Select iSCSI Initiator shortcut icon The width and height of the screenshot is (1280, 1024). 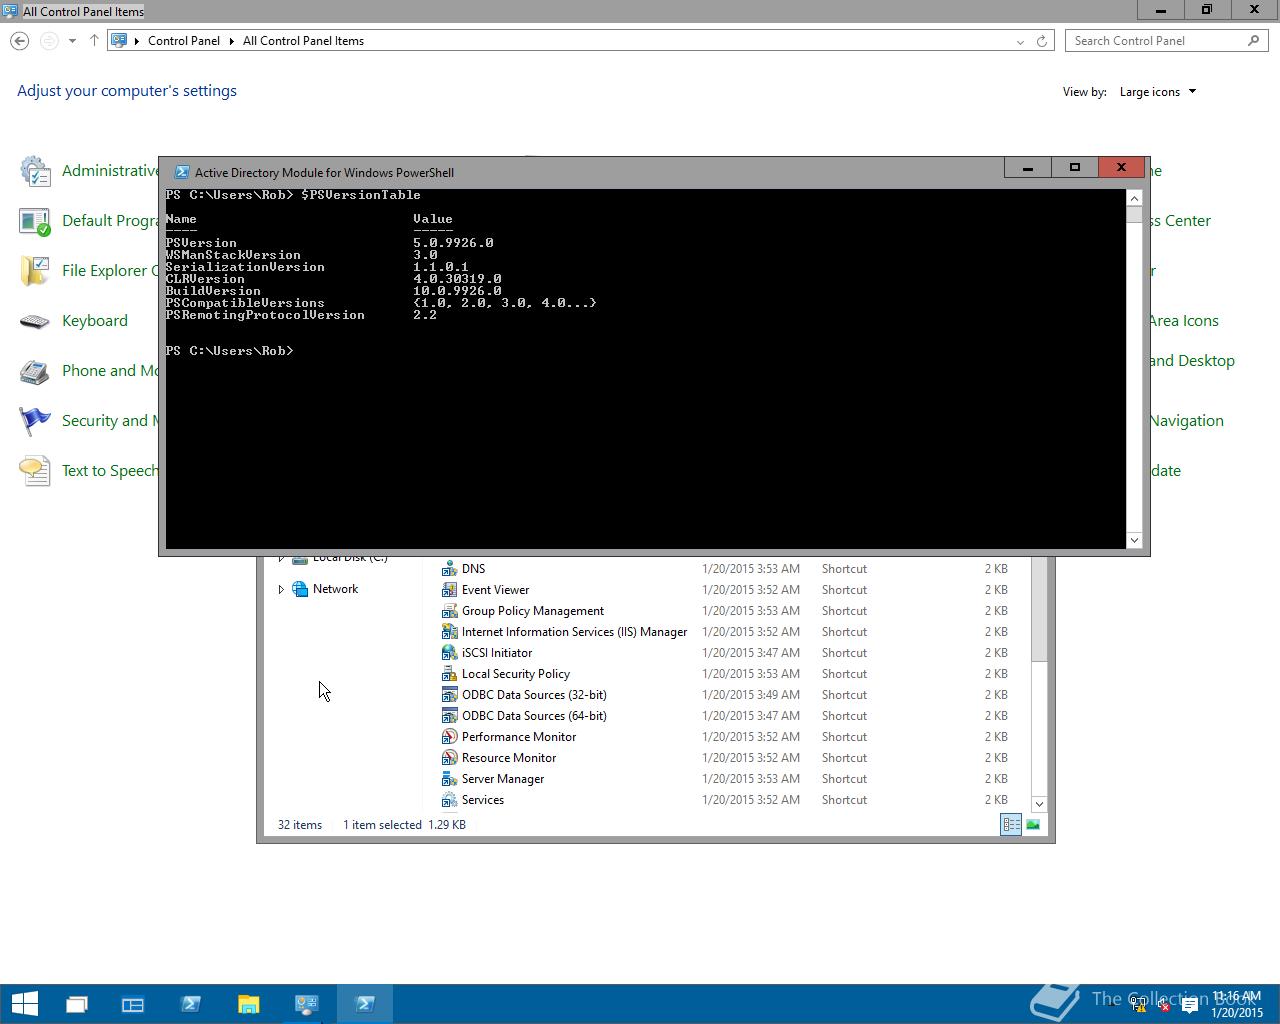(x=450, y=653)
